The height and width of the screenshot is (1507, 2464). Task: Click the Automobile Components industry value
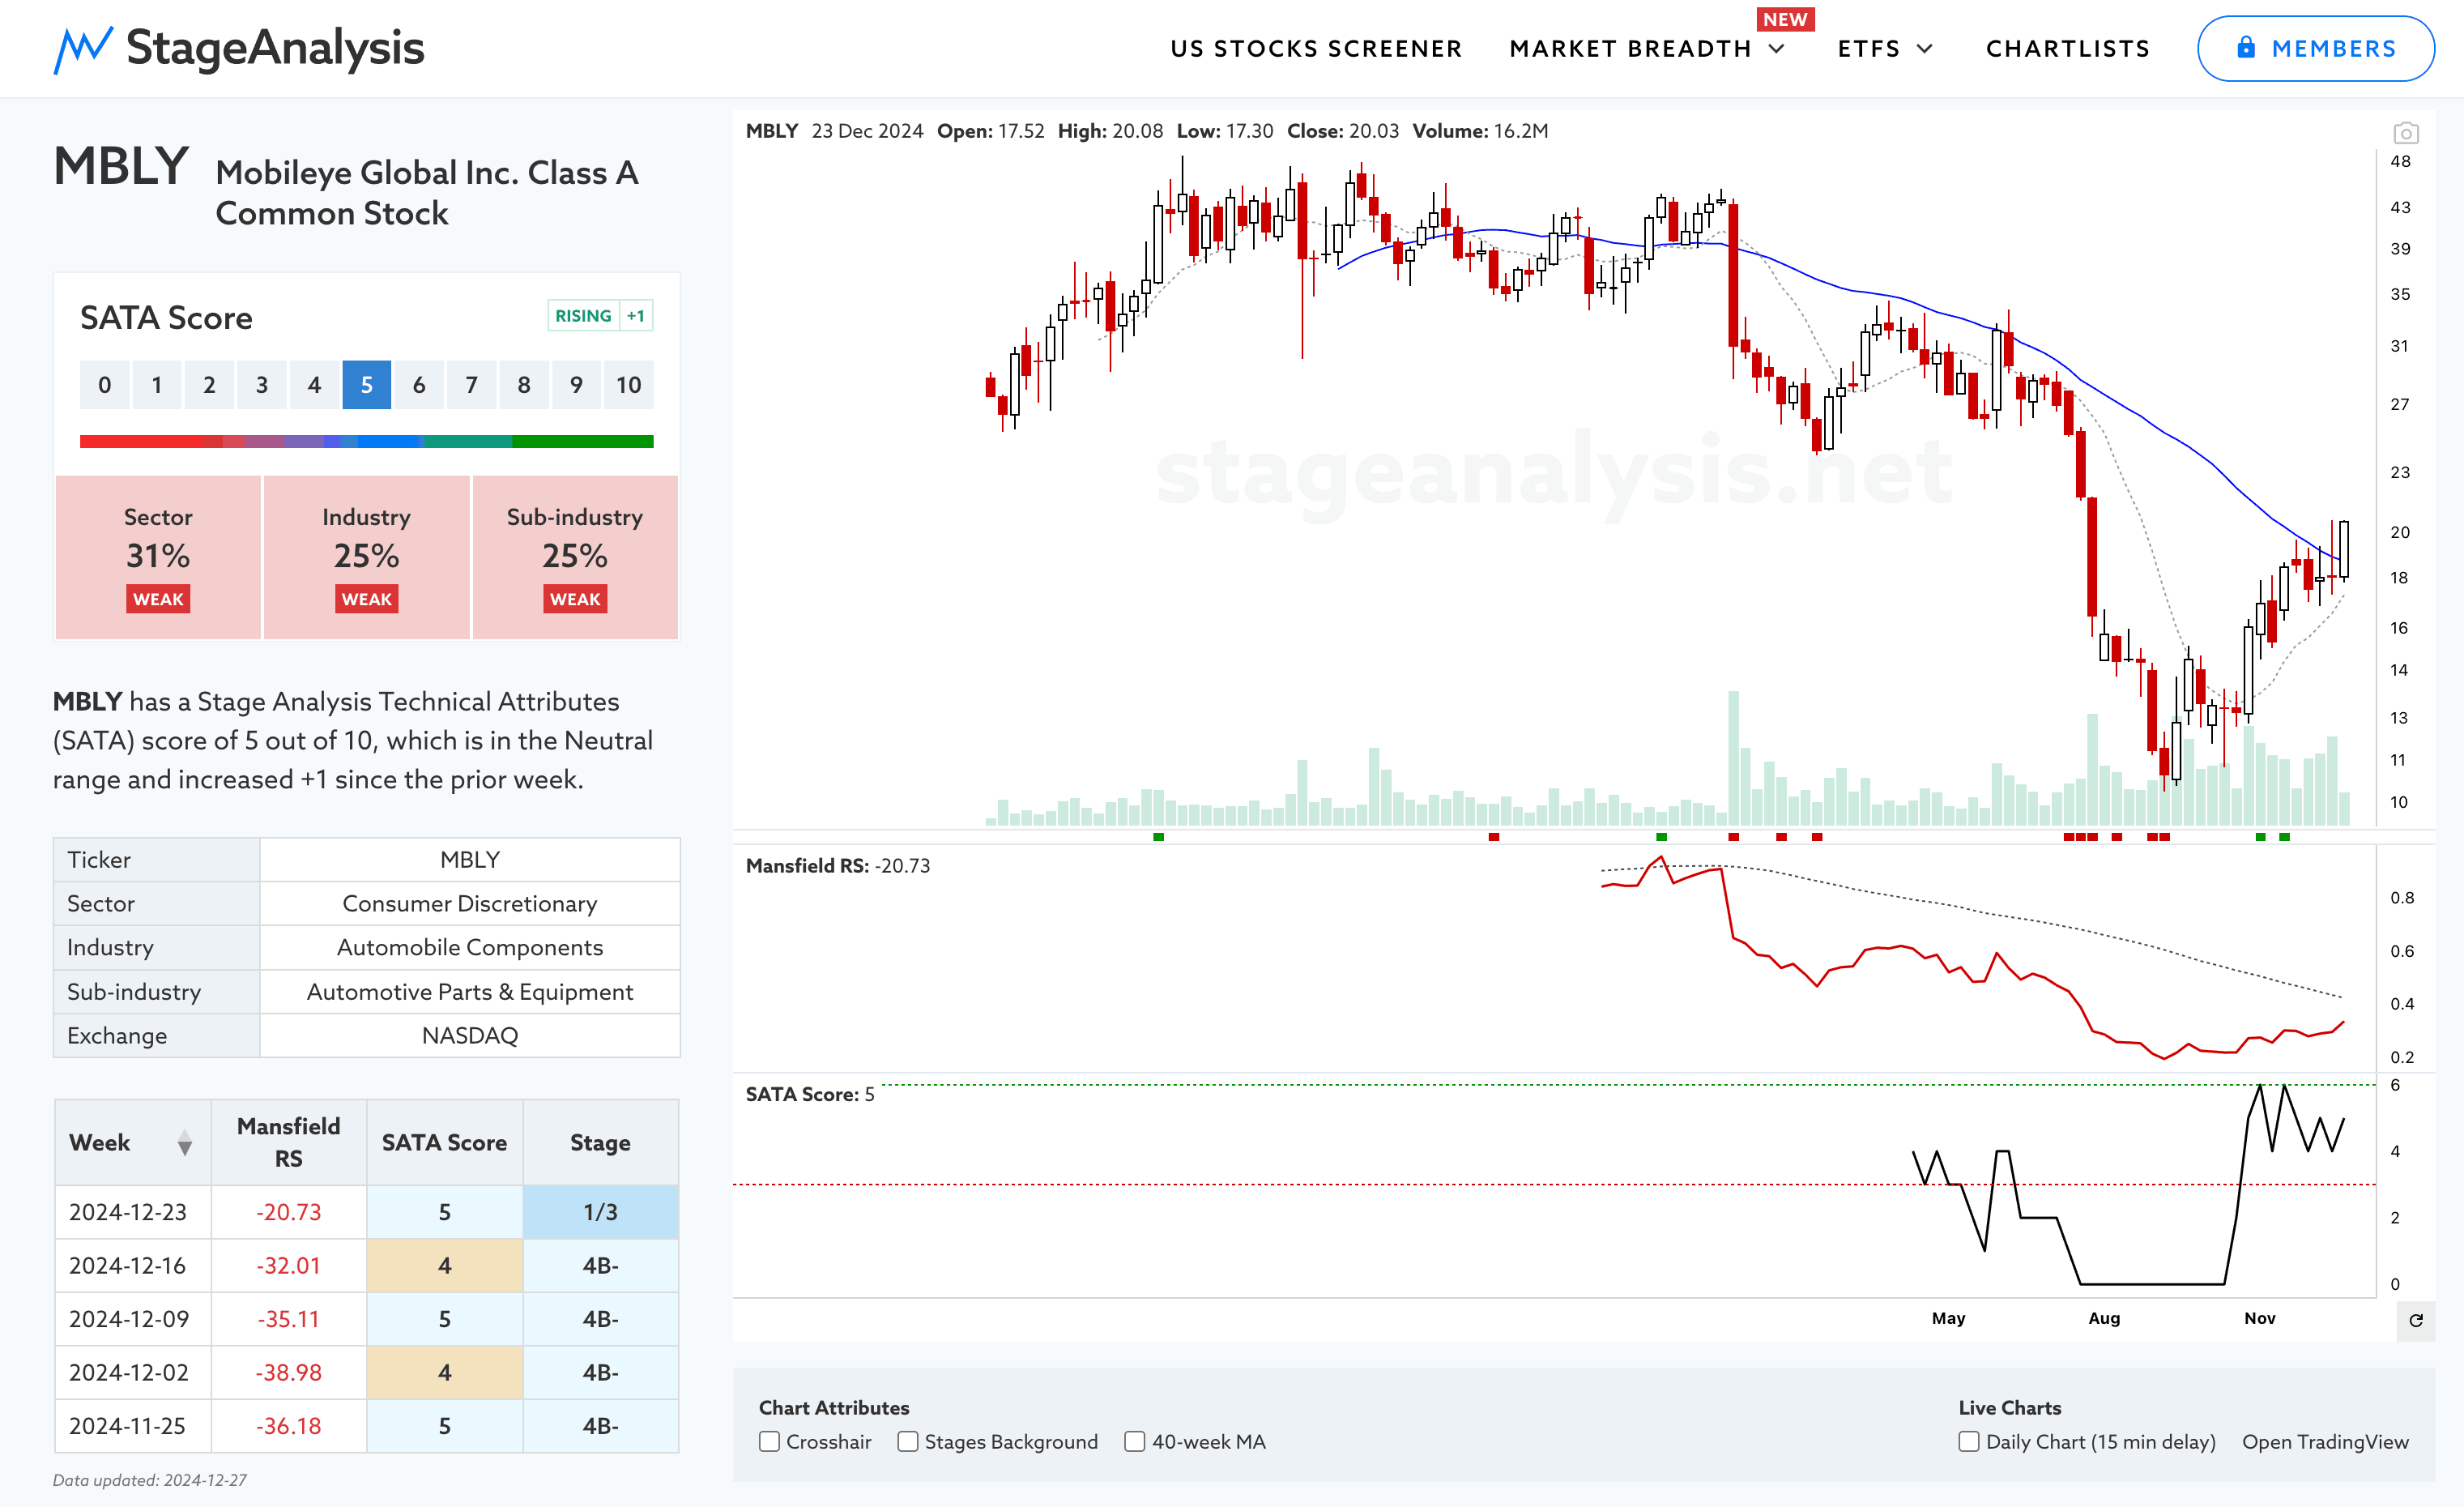[469, 948]
